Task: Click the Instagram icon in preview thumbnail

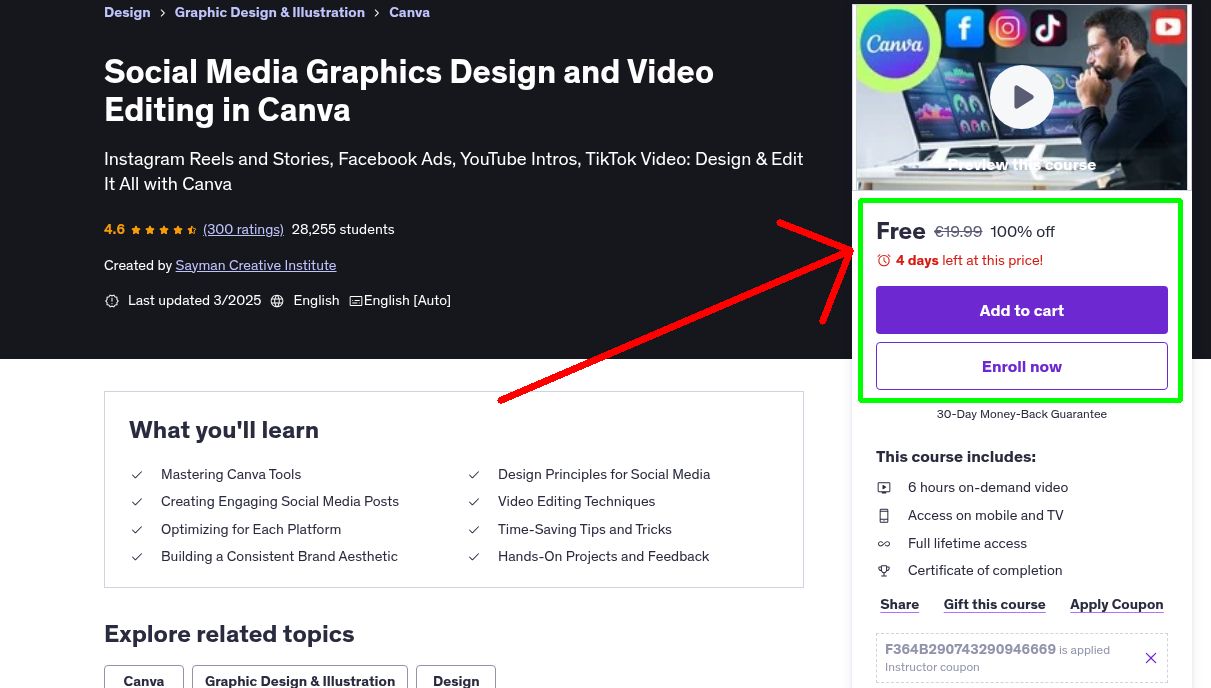Action: pyautogui.click(x=1007, y=28)
